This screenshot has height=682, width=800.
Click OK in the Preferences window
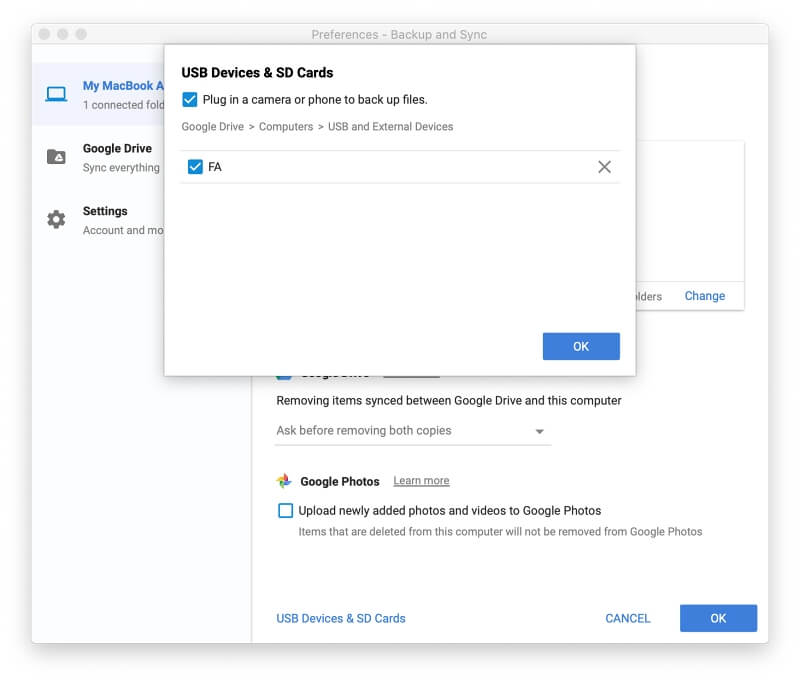(x=718, y=618)
